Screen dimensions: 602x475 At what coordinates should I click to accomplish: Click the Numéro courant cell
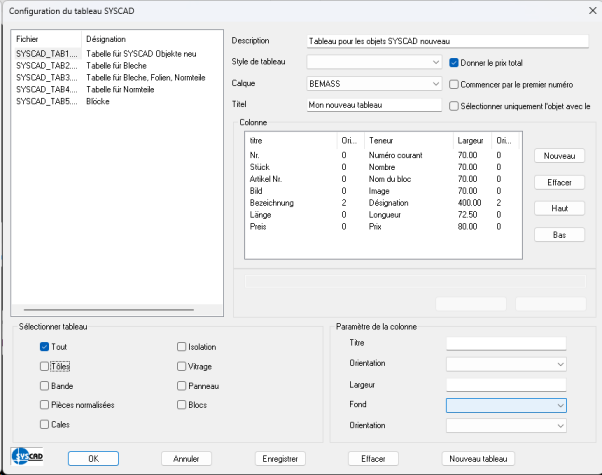(x=395, y=155)
